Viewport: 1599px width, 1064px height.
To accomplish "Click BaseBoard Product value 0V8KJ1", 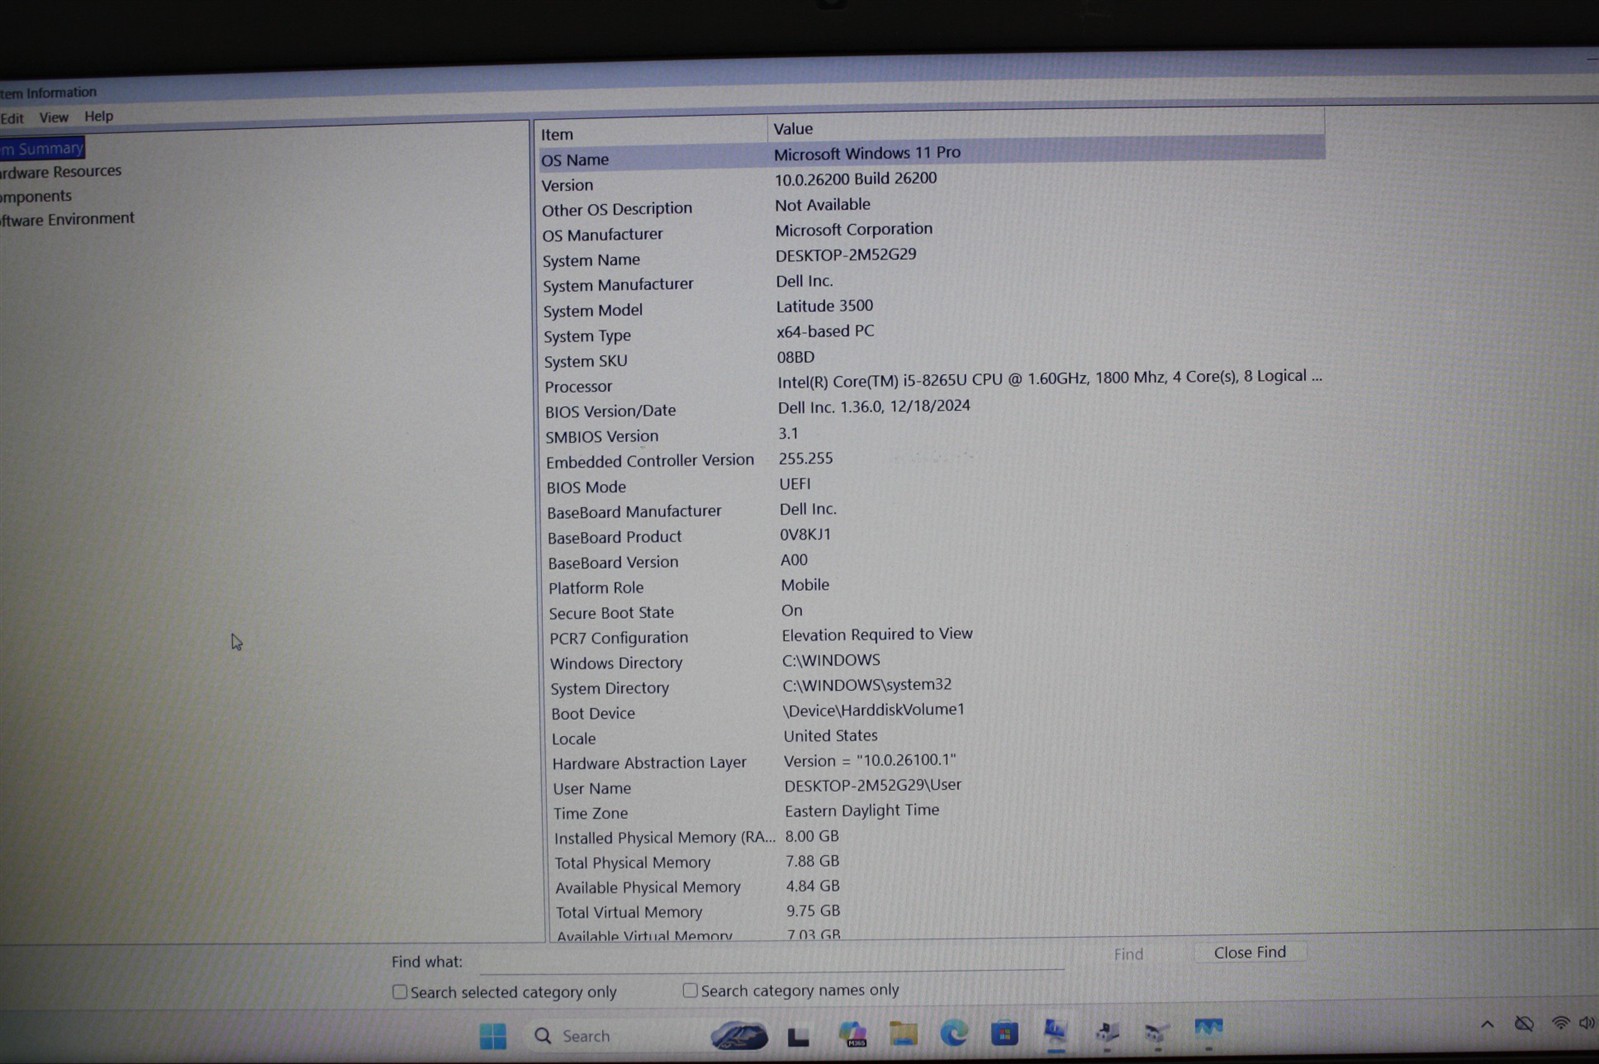I will [805, 534].
